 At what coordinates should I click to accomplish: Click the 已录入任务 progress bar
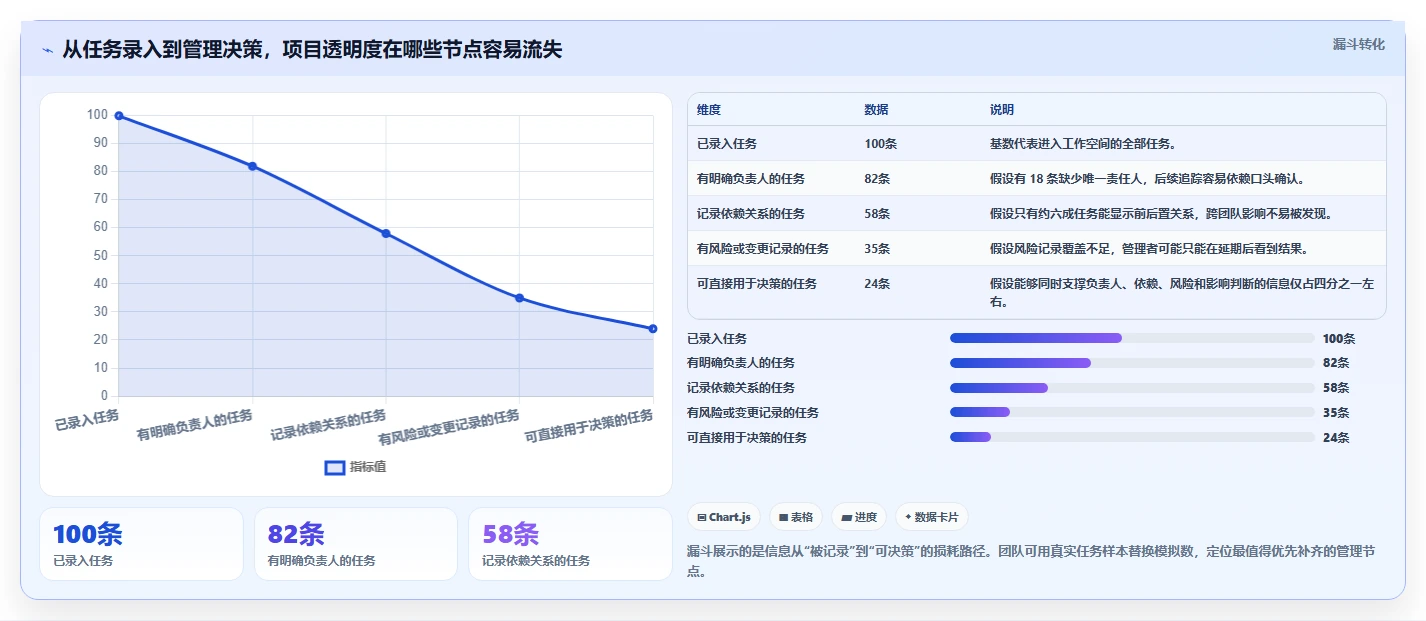(x=1132, y=338)
